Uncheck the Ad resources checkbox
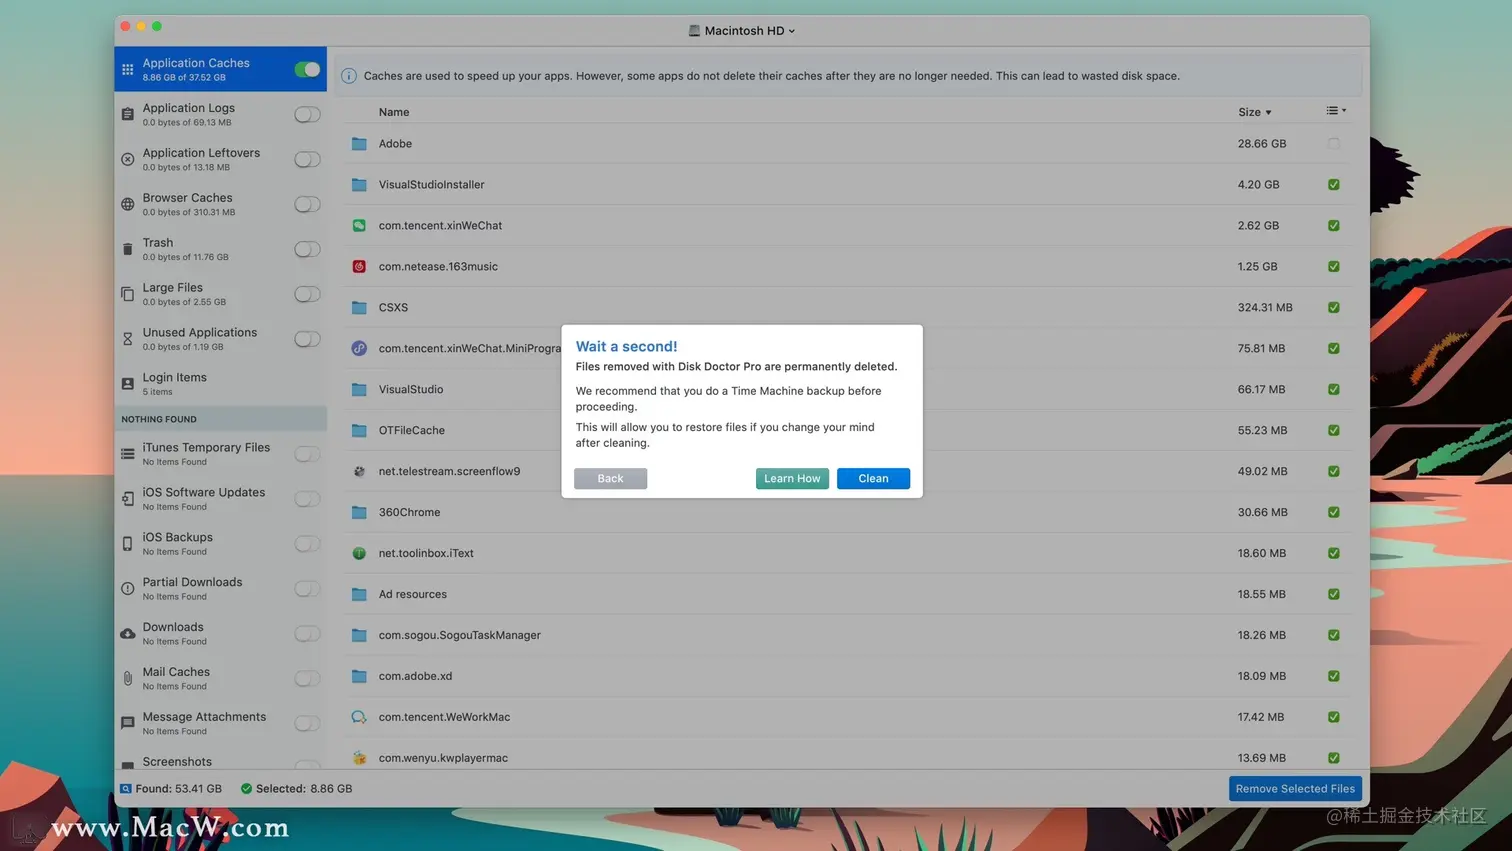 1334,594
